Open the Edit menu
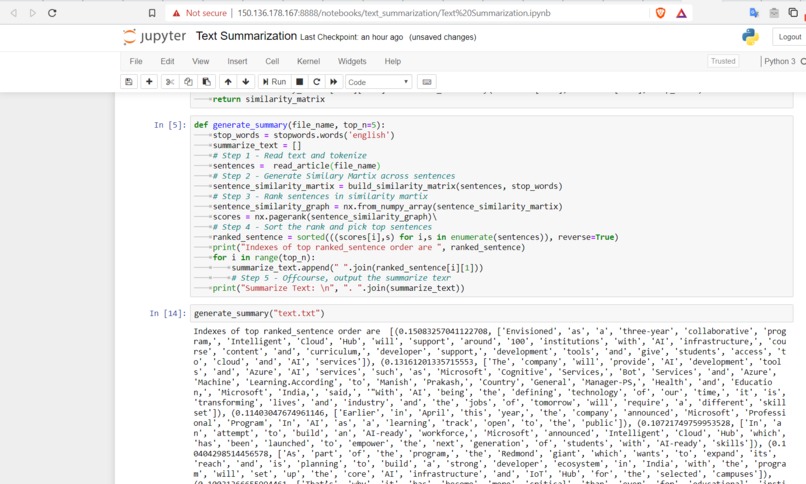806x484 pixels. point(167,61)
